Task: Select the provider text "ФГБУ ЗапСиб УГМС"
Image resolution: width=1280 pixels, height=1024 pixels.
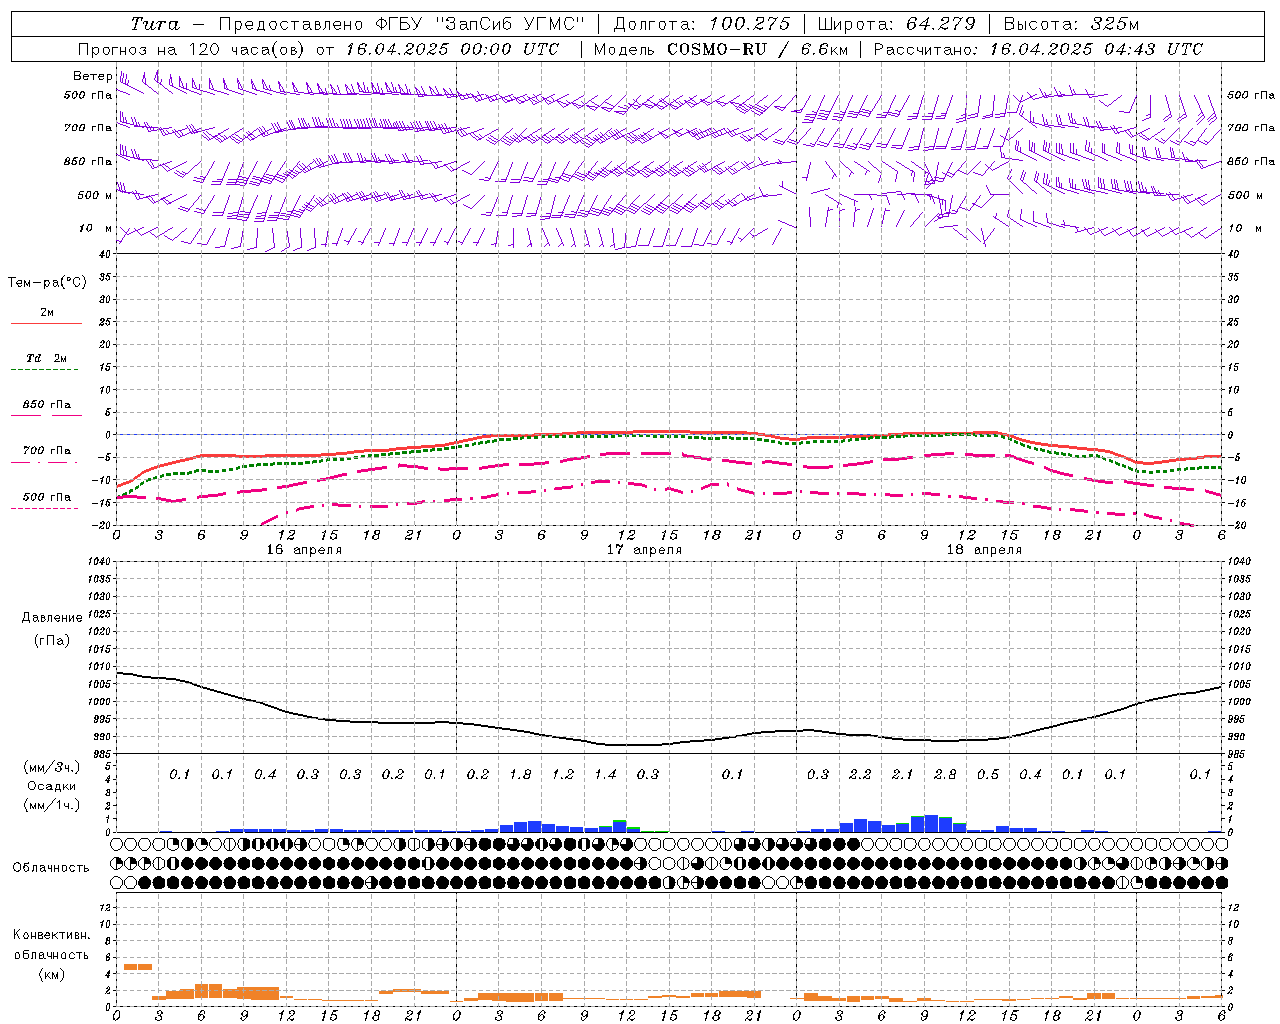Action: click(x=481, y=24)
